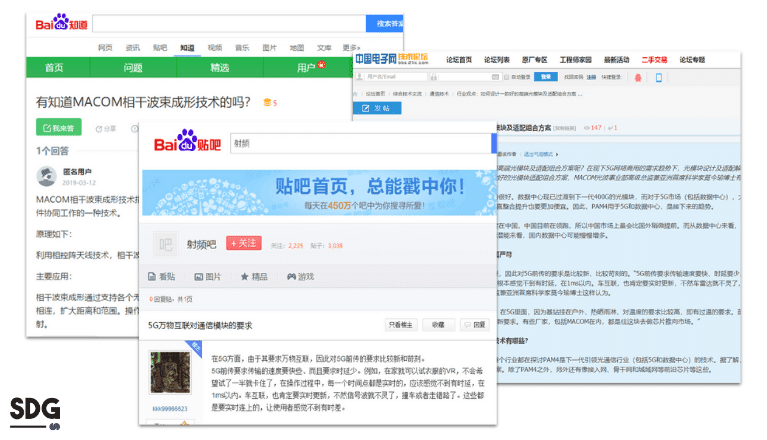767x440 pixels.
Task: Open 论坛首页 in the forum navigation
Action: [x=459, y=60]
